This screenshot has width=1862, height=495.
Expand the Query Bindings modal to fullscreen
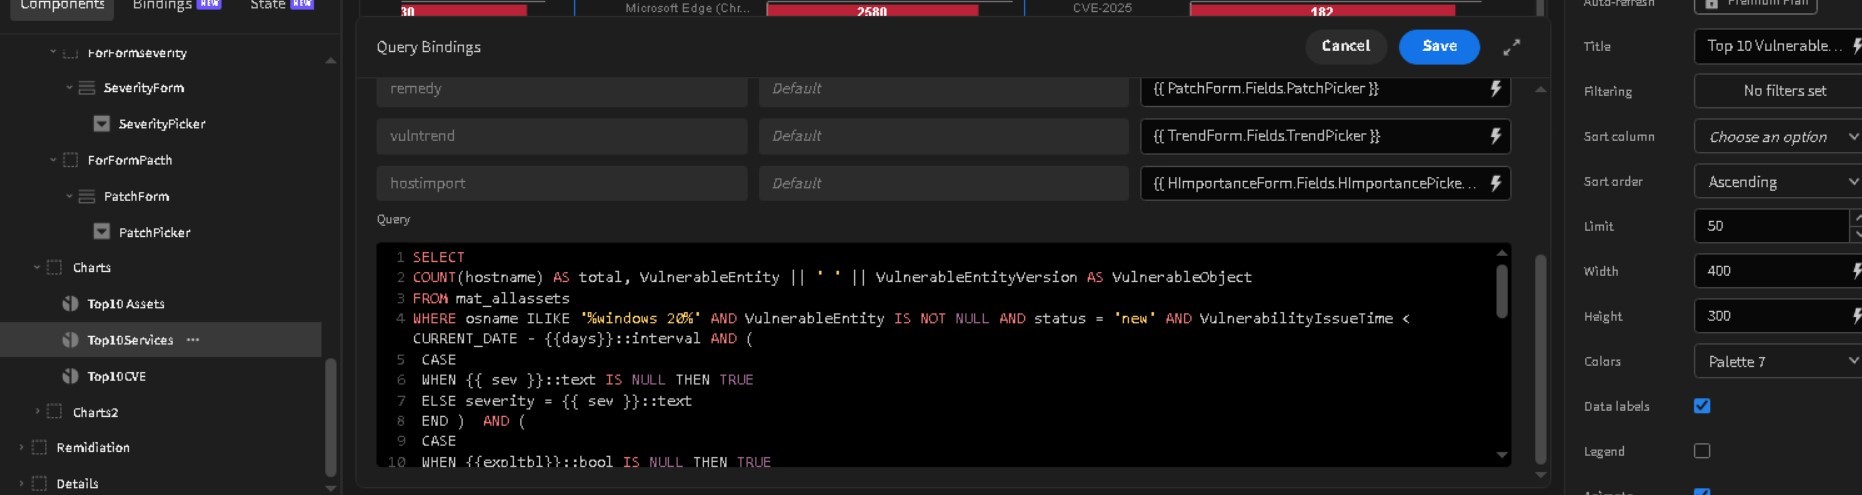(x=1511, y=47)
